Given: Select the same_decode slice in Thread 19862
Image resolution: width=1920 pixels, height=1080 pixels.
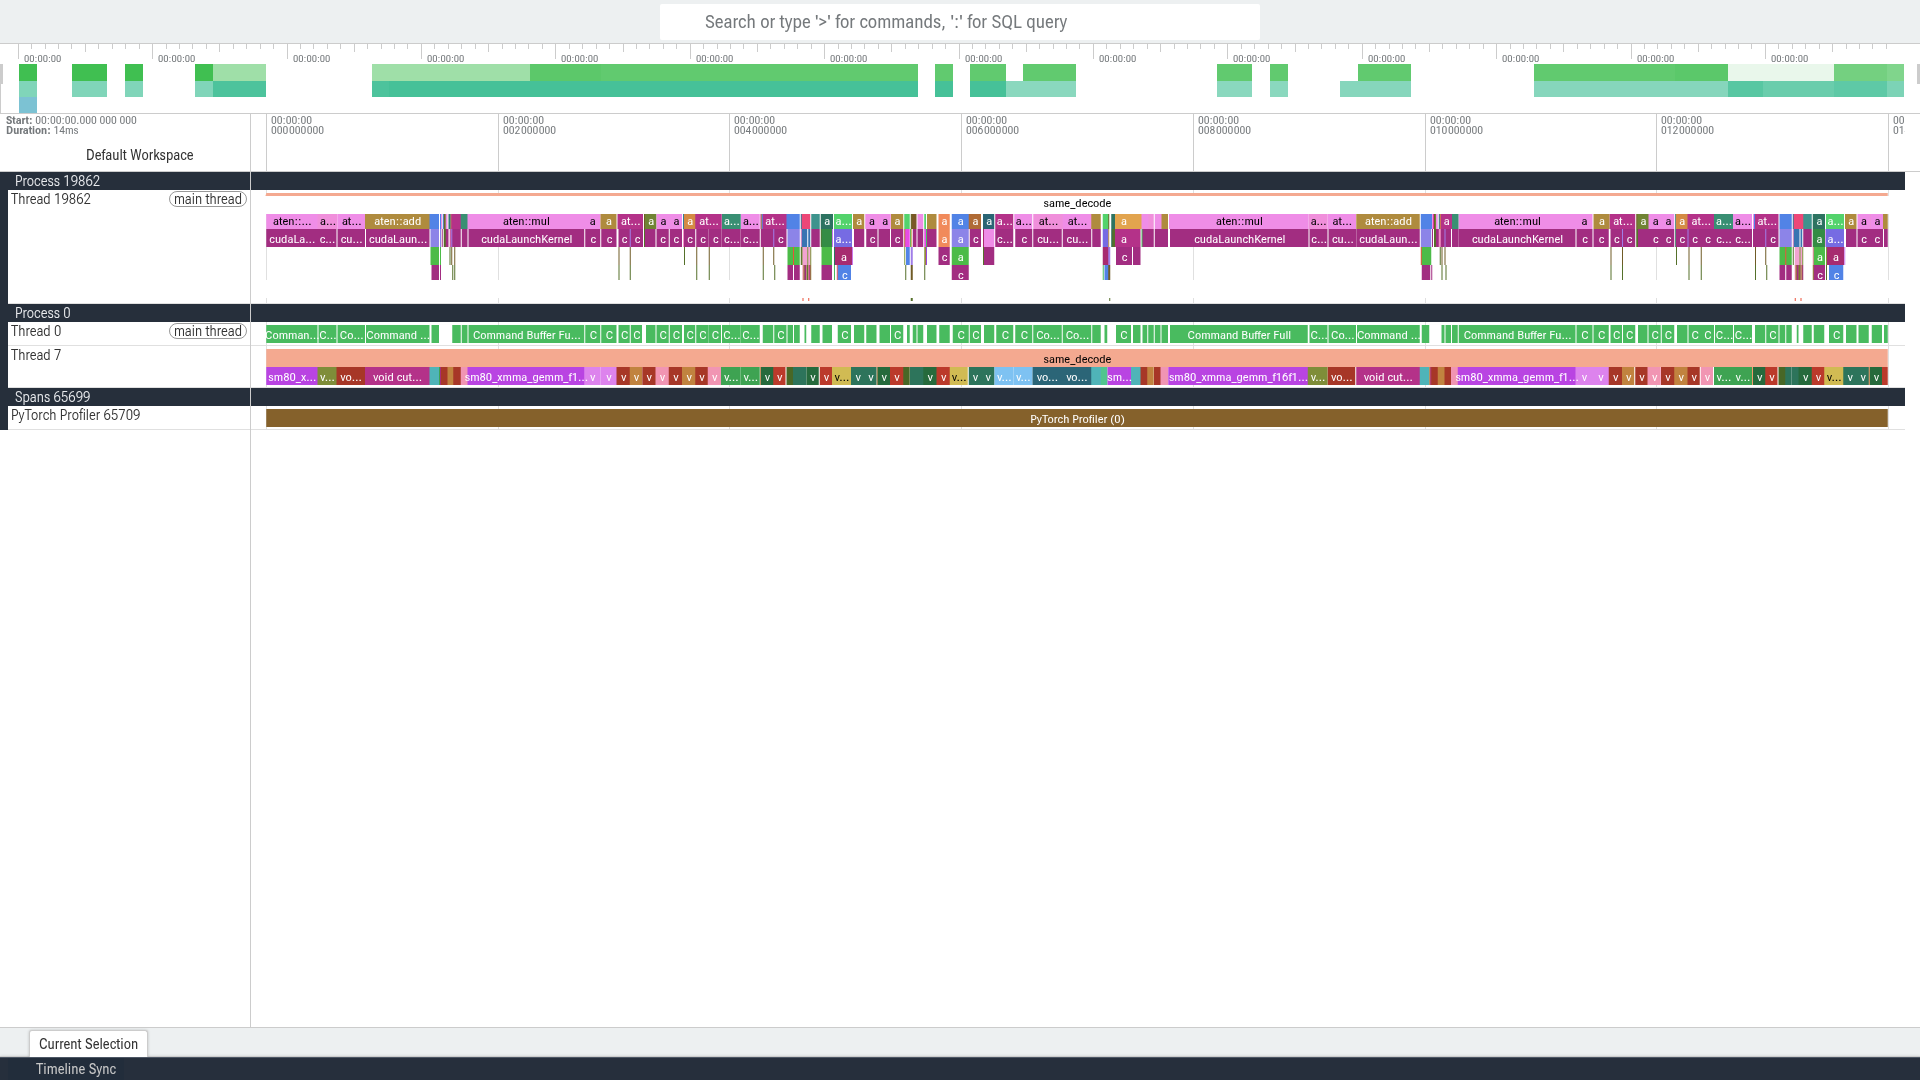Looking at the screenshot, I should pos(1077,203).
